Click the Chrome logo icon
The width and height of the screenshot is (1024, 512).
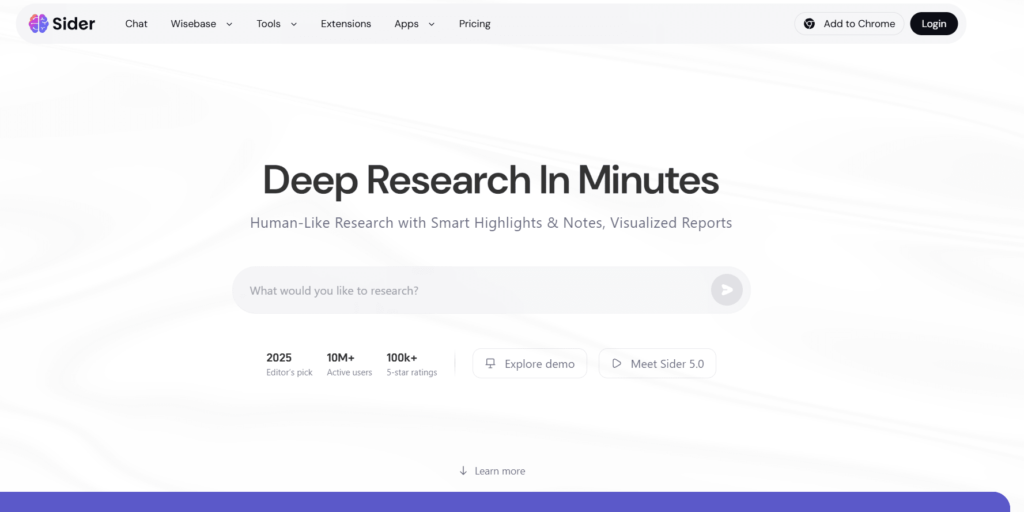(810, 24)
